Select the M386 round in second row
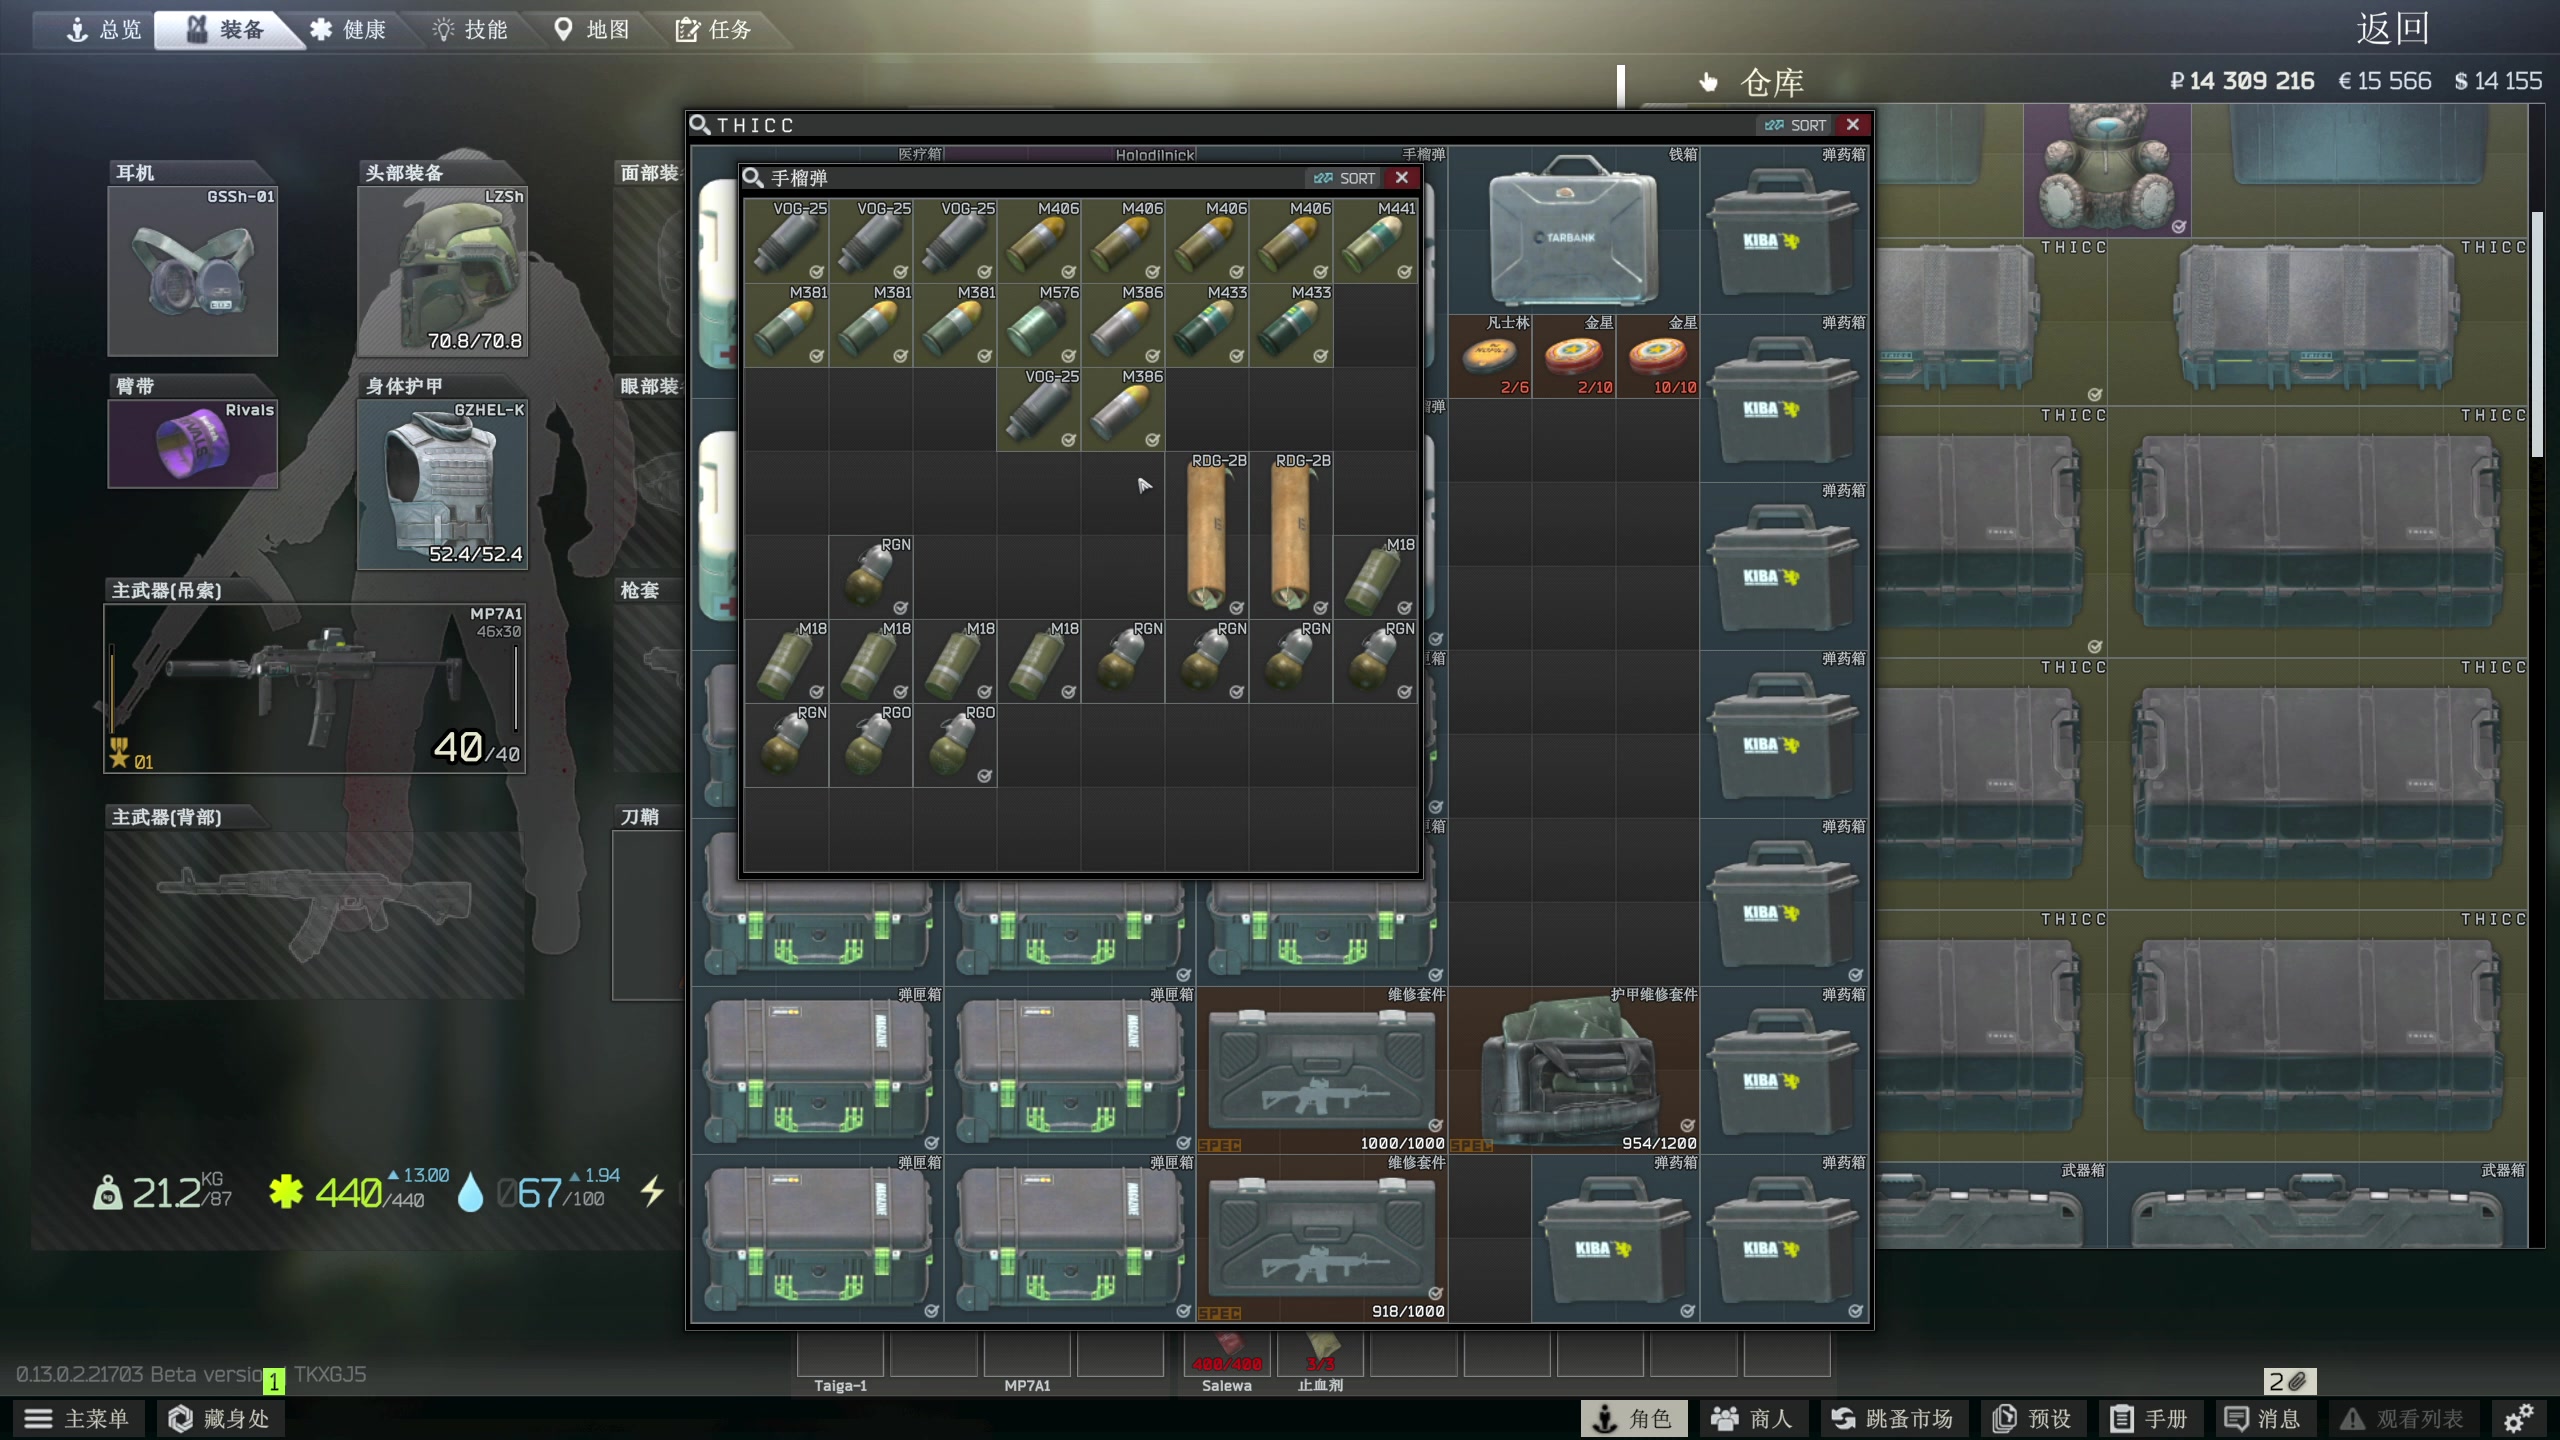This screenshot has height=1440, width=2560. pos(1123,325)
